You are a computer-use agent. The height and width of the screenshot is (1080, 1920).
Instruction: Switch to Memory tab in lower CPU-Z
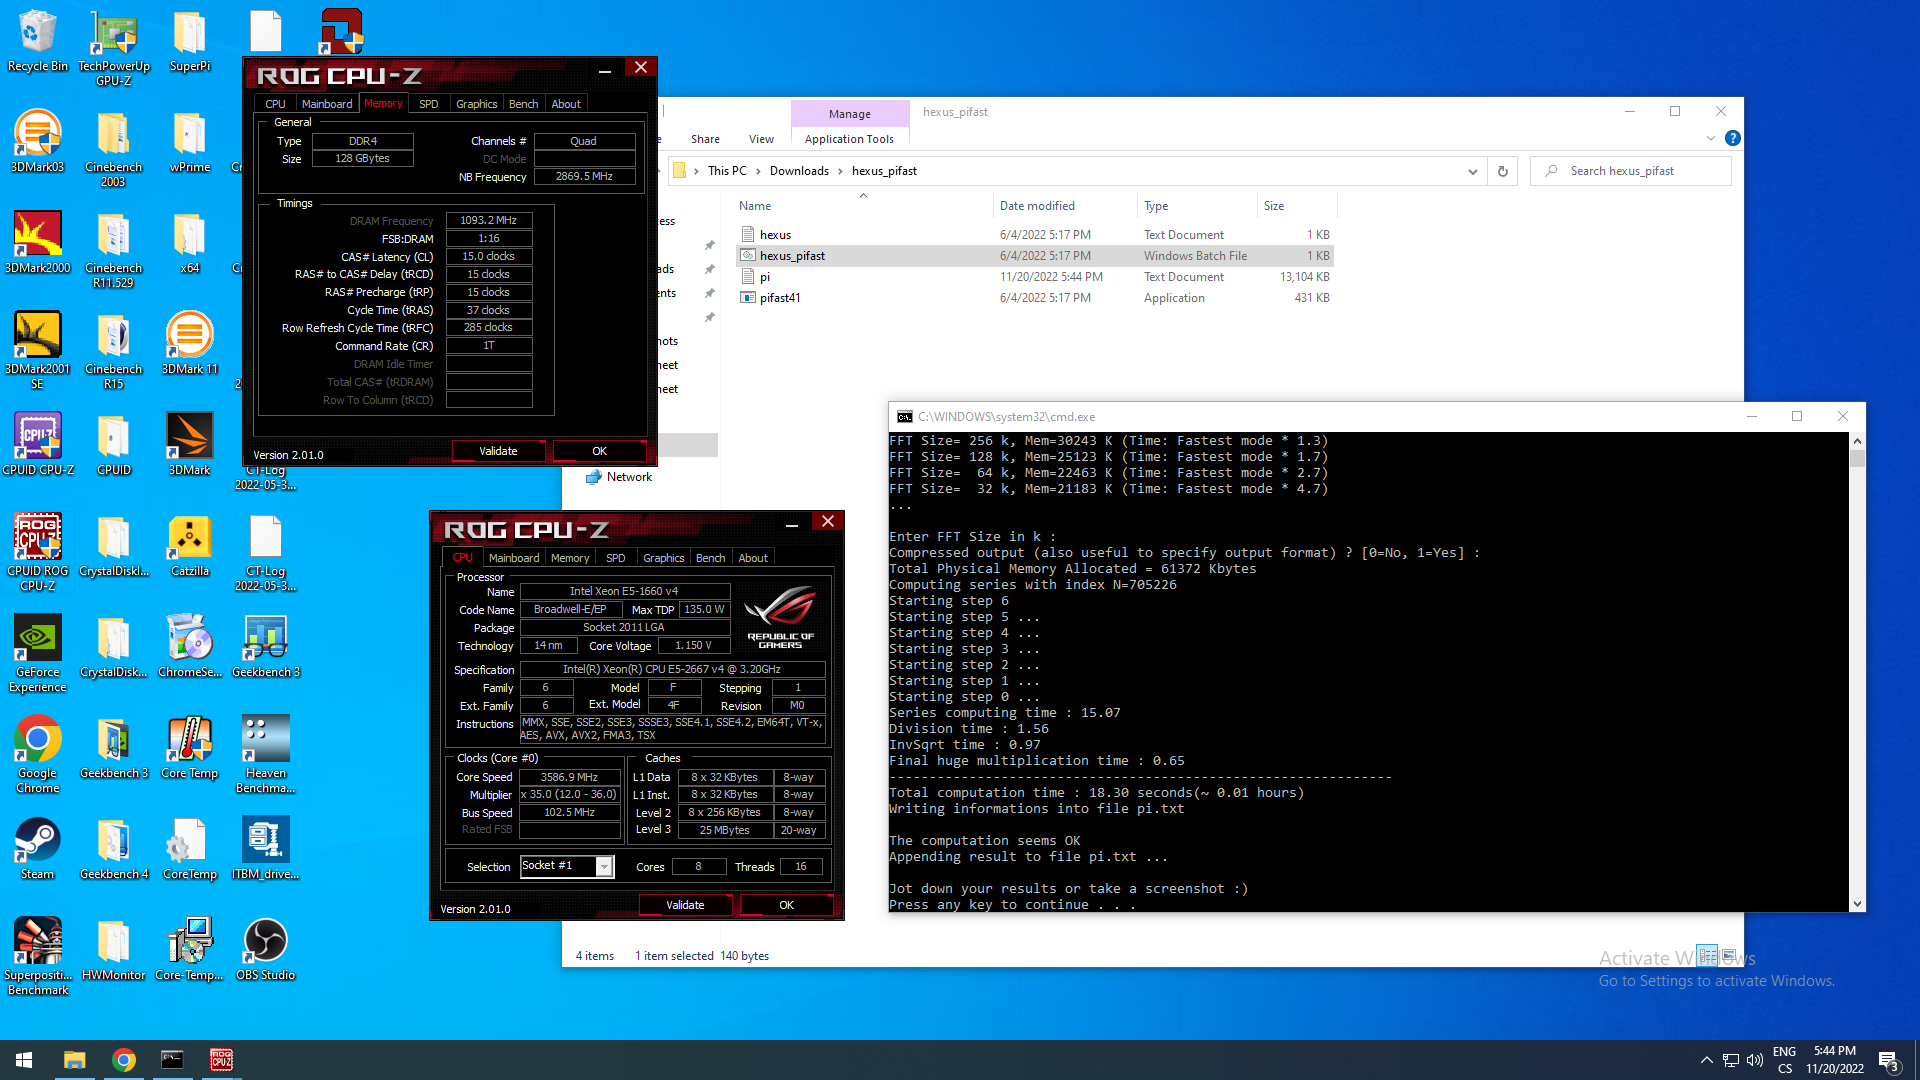pos(570,558)
